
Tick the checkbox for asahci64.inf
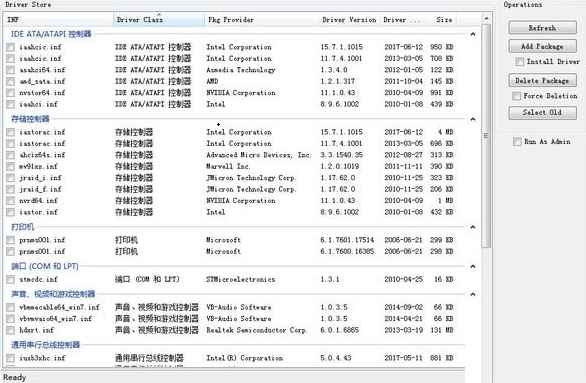point(10,70)
